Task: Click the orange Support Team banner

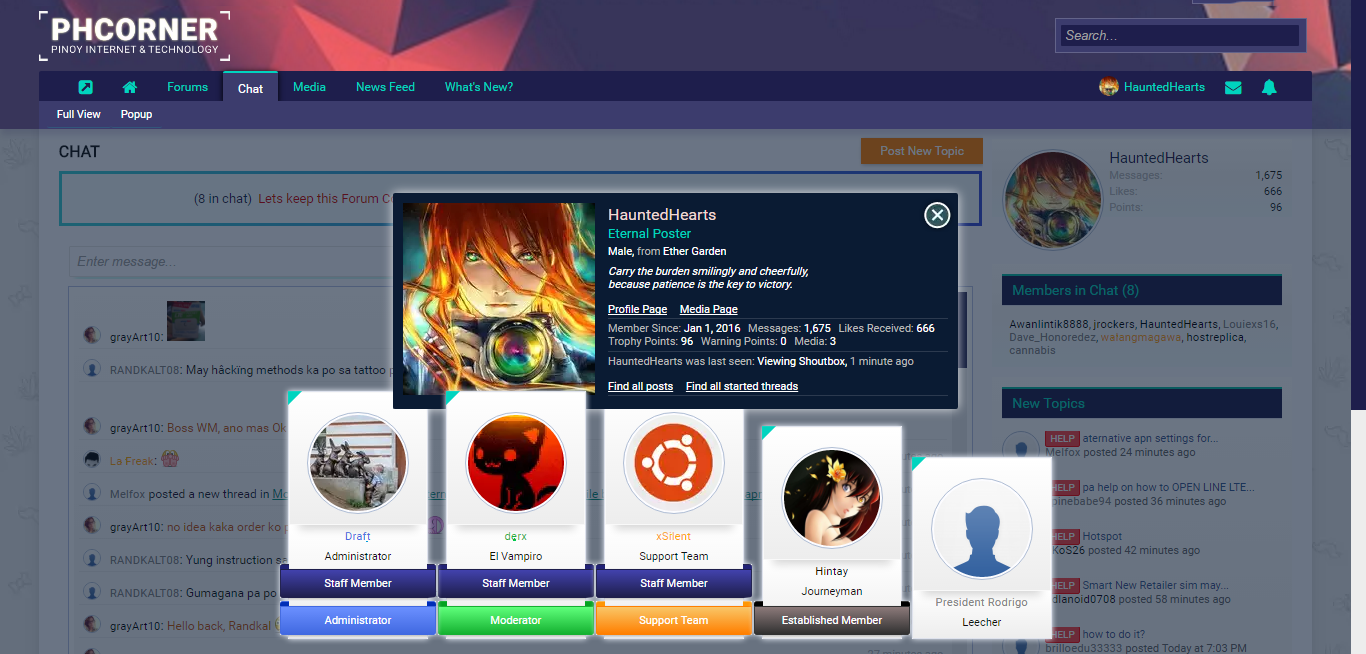Action: (674, 620)
